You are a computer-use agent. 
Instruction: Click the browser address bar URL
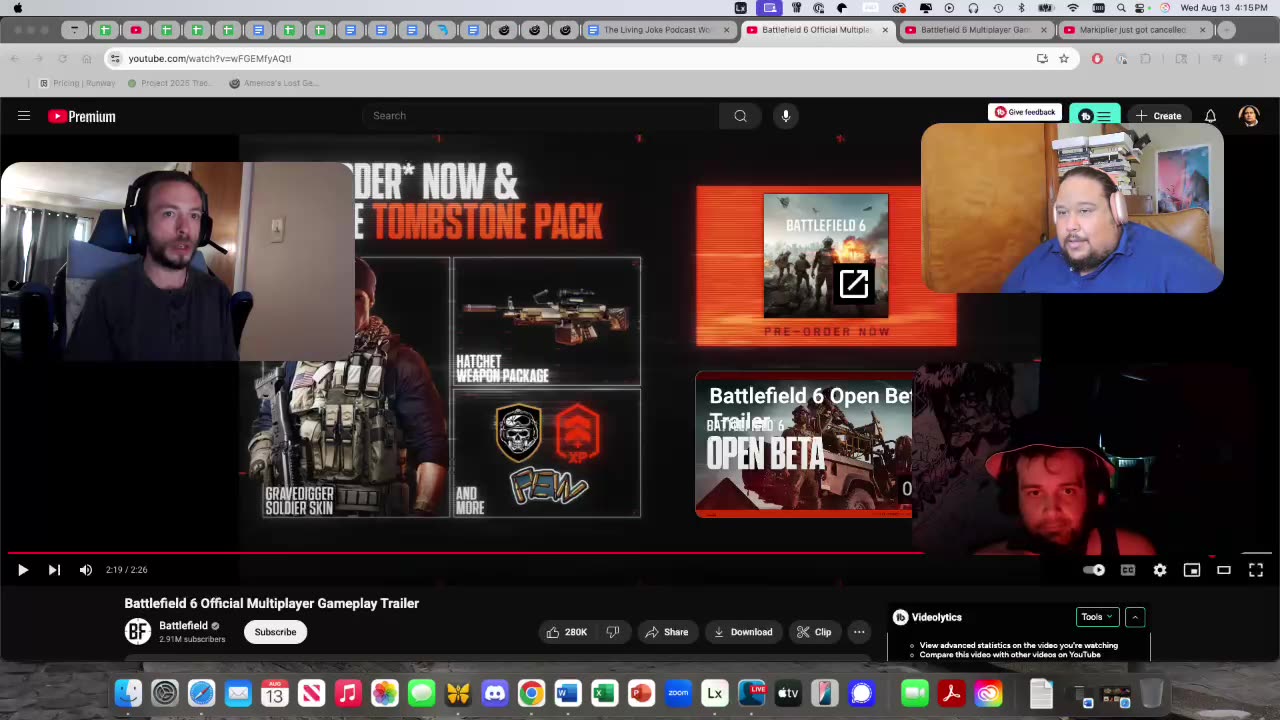click(x=210, y=59)
